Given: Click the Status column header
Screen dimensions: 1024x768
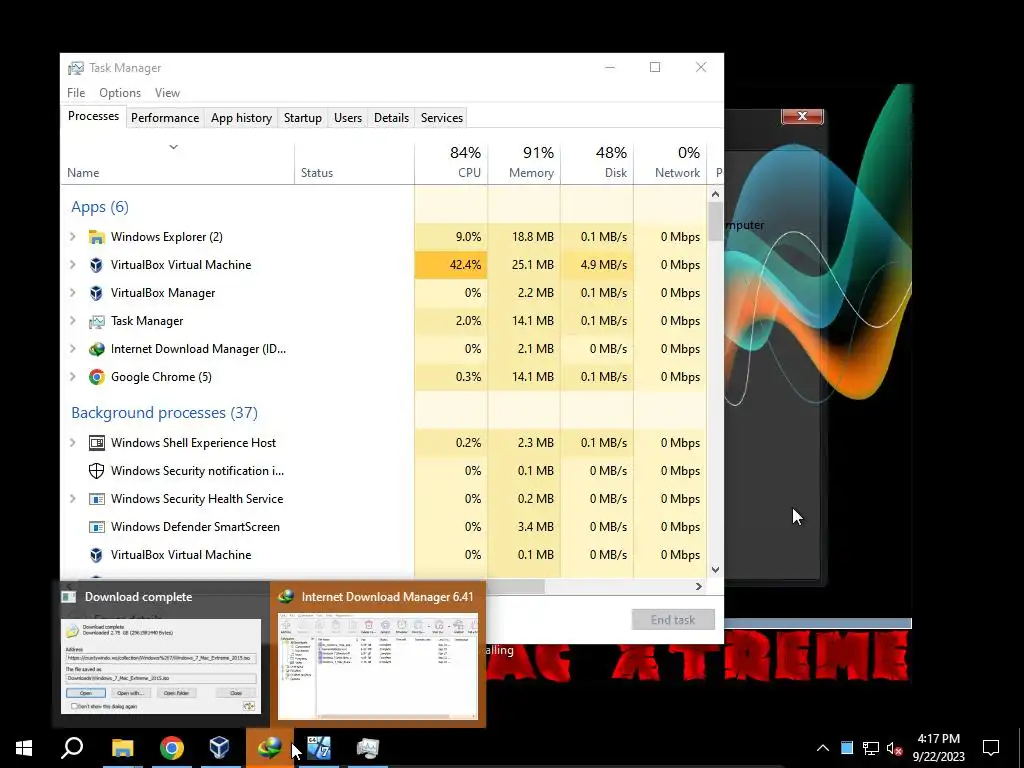Looking at the screenshot, I should pyautogui.click(x=355, y=162).
